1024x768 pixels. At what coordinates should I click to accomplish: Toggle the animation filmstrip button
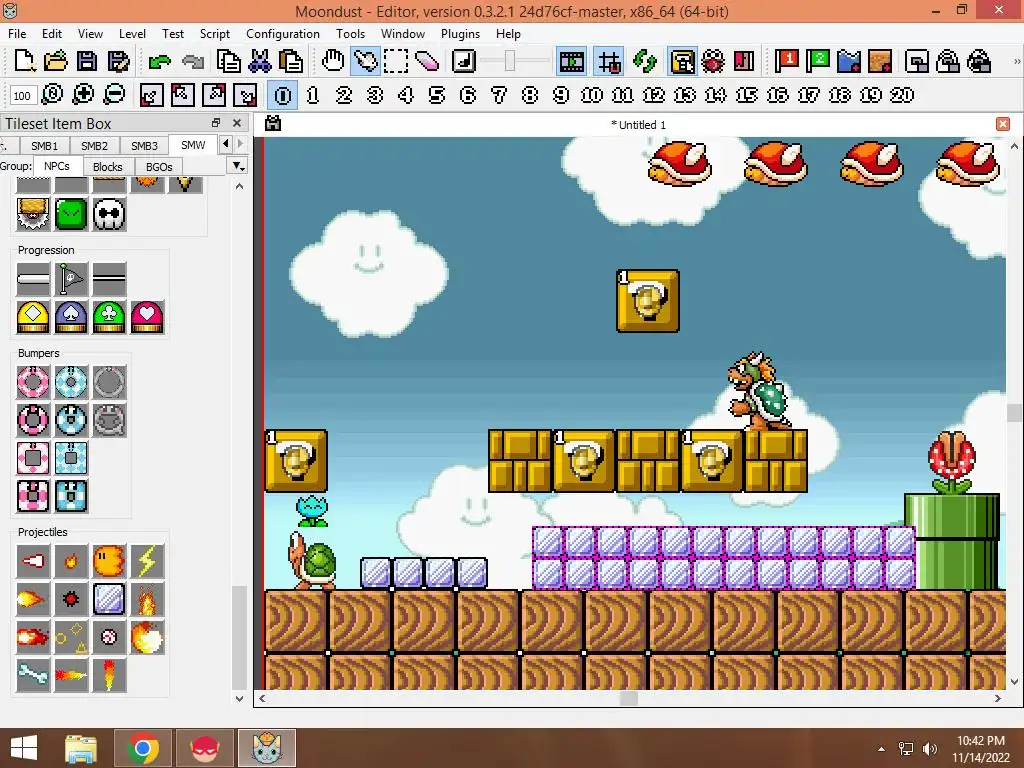(x=571, y=62)
